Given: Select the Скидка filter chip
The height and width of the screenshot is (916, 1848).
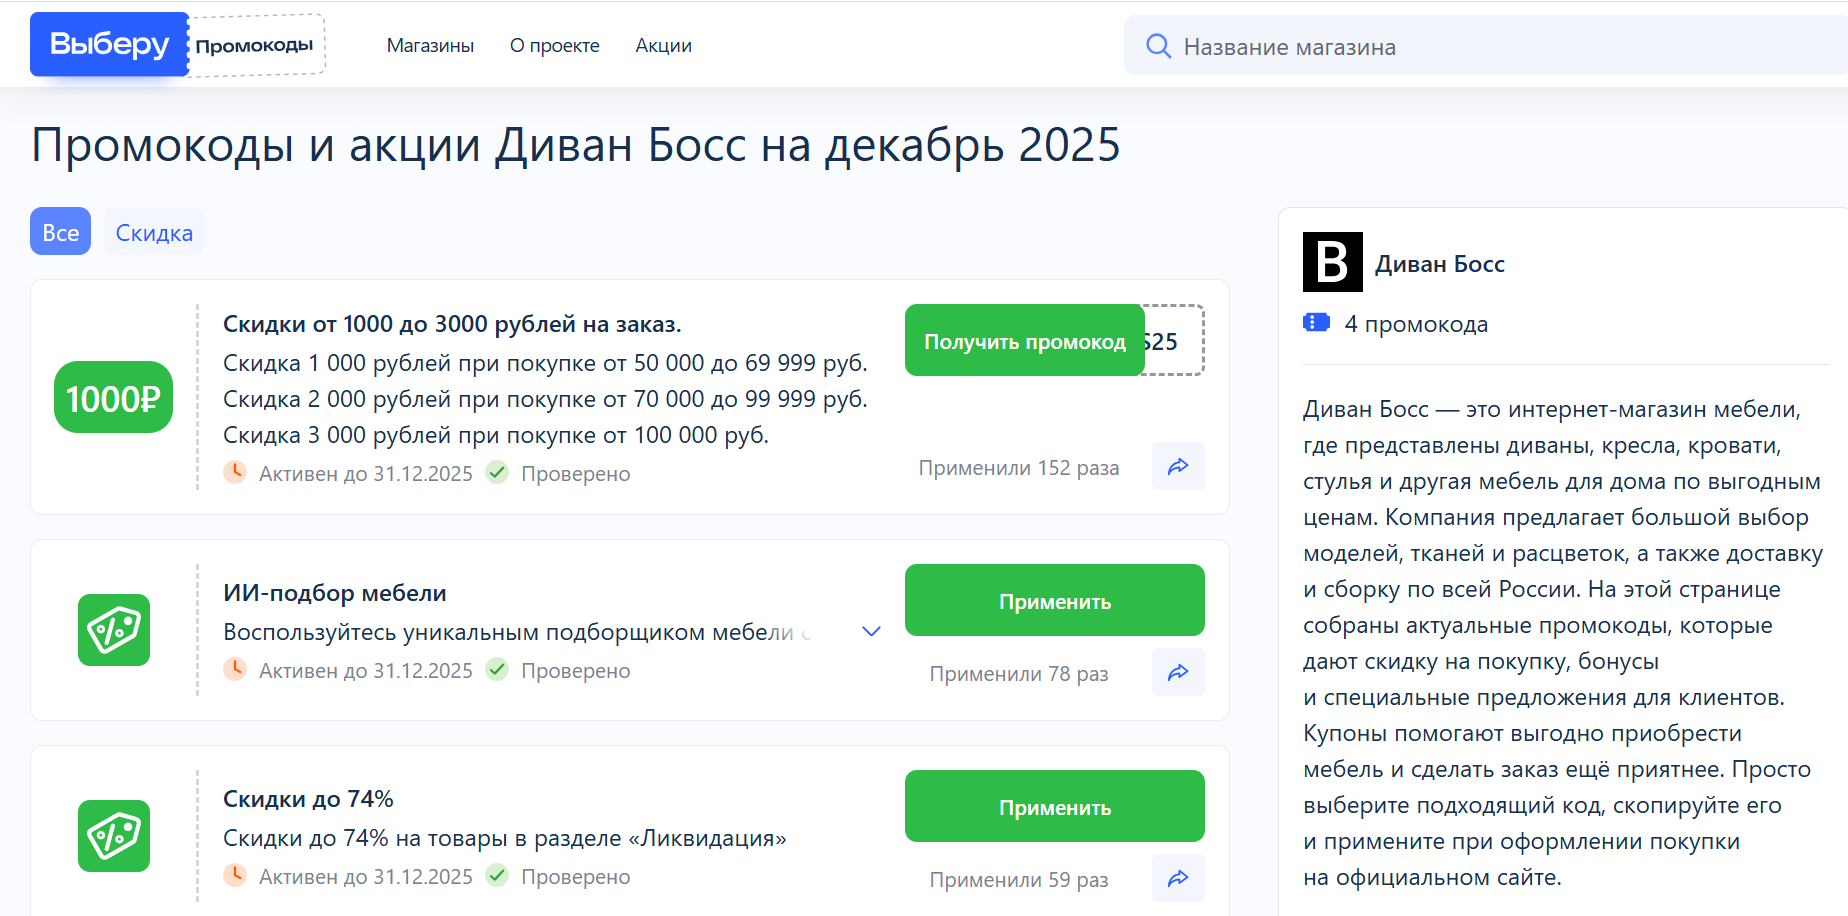Looking at the screenshot, I should (x=153, y=231).
